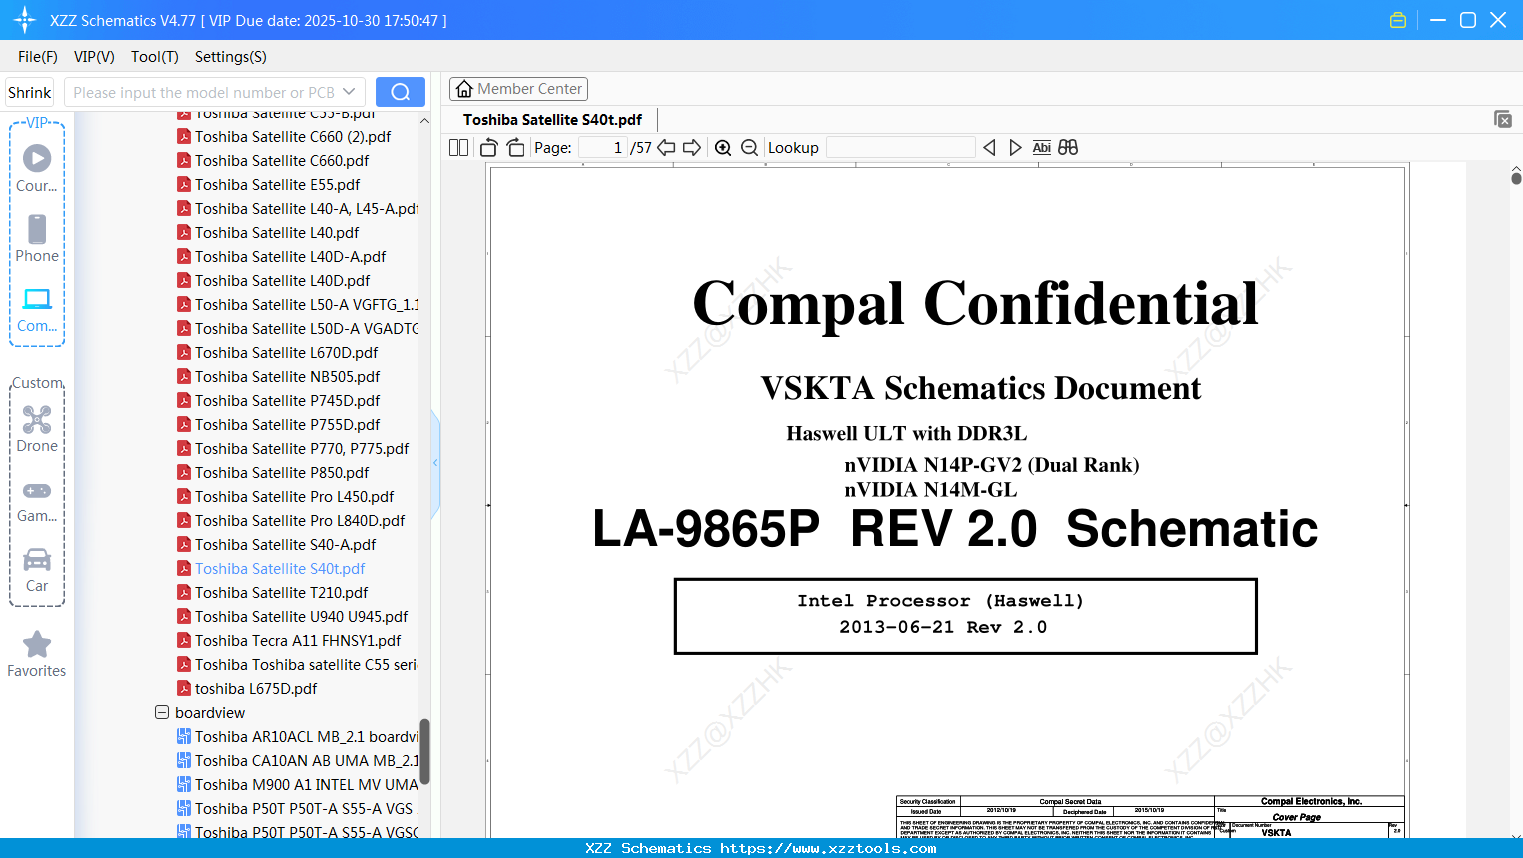The image size is (1523, 858).
Task: Open the Tool(T) menu
Action: coord(155,57)
